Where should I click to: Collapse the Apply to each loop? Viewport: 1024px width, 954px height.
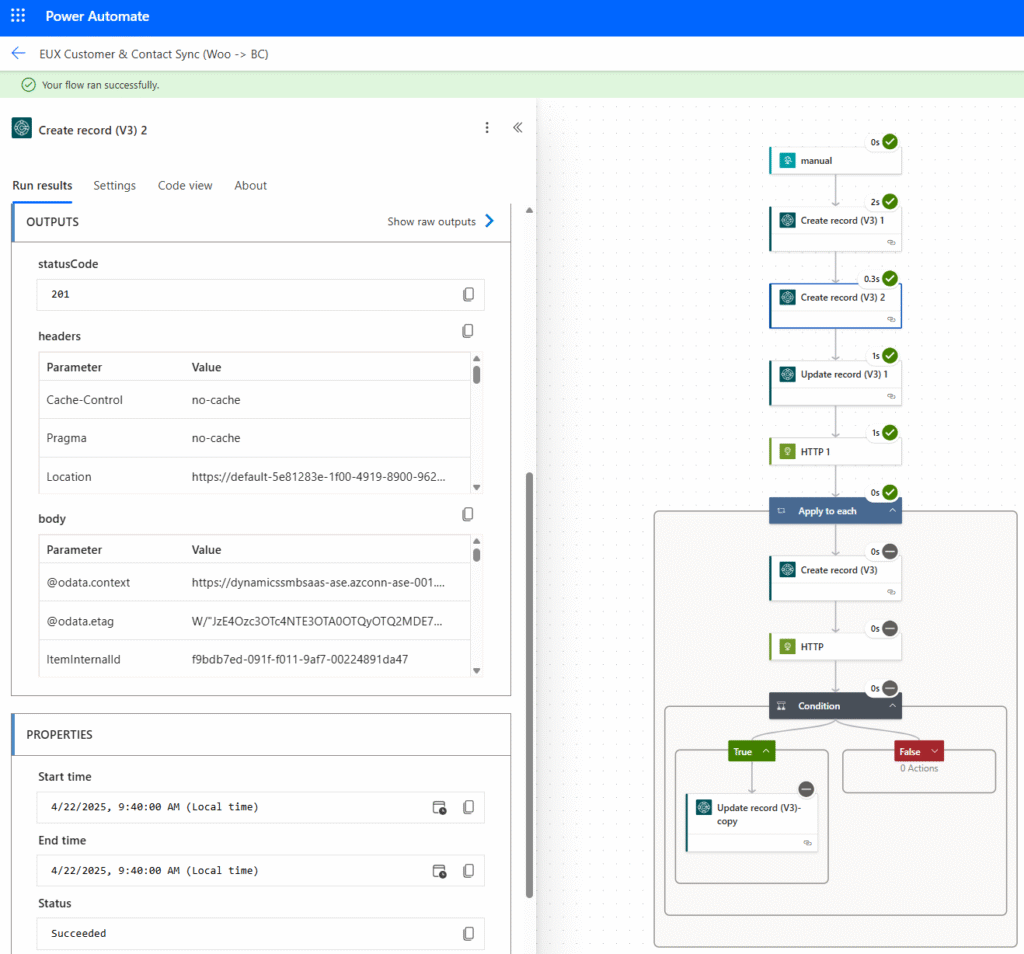click(x=892, y=511)
